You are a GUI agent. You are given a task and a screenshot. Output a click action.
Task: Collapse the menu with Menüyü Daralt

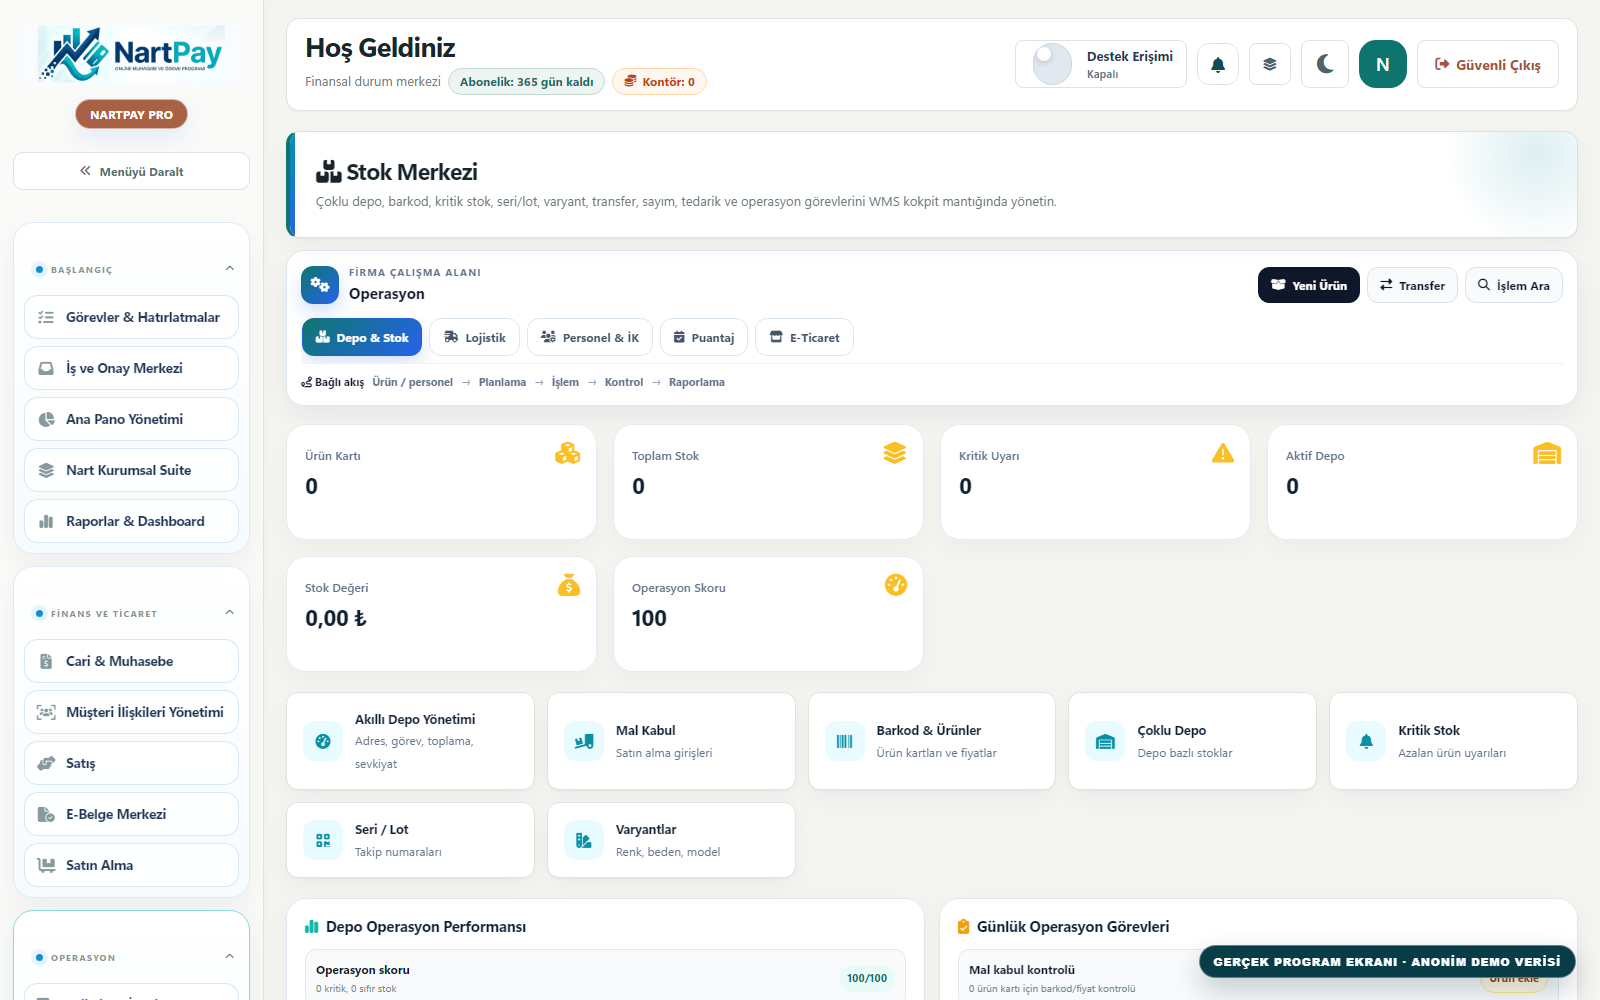click(131, 171)
